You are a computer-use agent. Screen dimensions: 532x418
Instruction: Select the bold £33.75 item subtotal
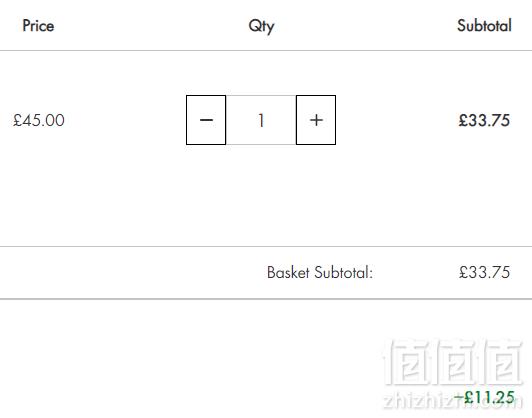click(x=484, y=120)
